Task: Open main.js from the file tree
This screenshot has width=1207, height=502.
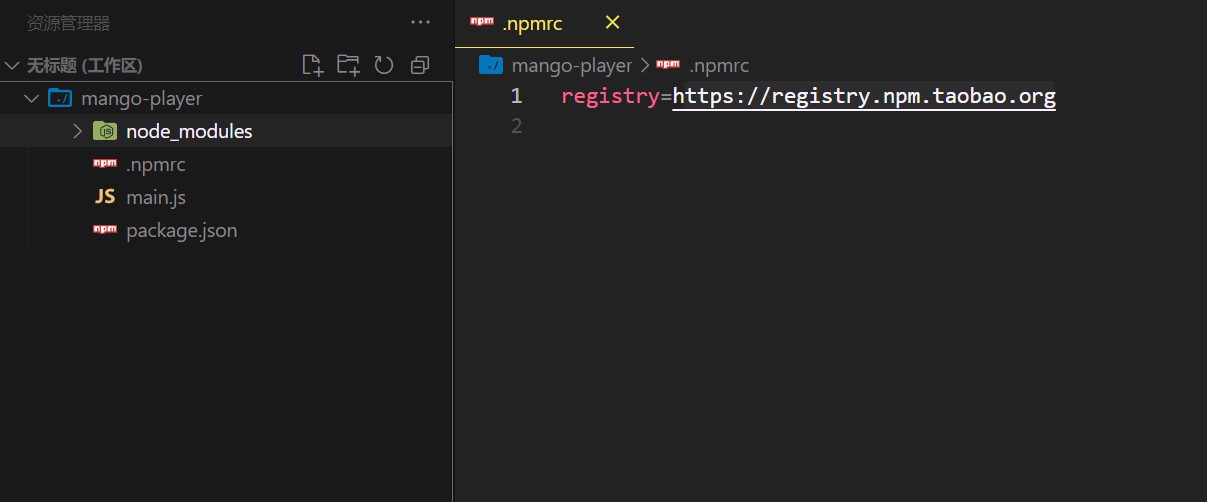Action: pos(155,197)
